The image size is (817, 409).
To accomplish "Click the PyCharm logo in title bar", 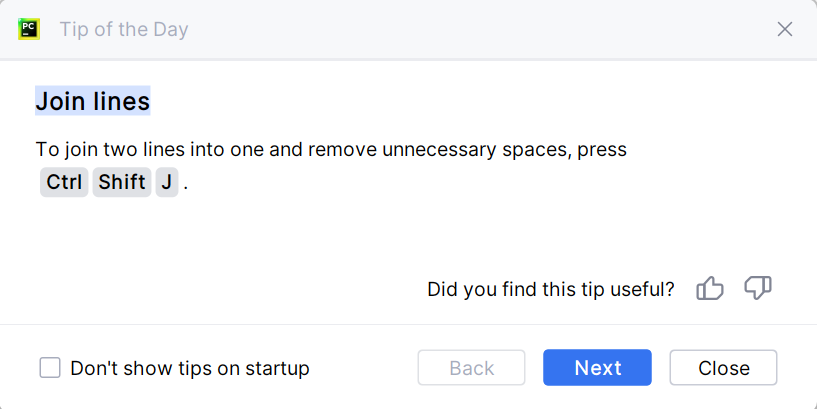I will (x=29, y=29).
